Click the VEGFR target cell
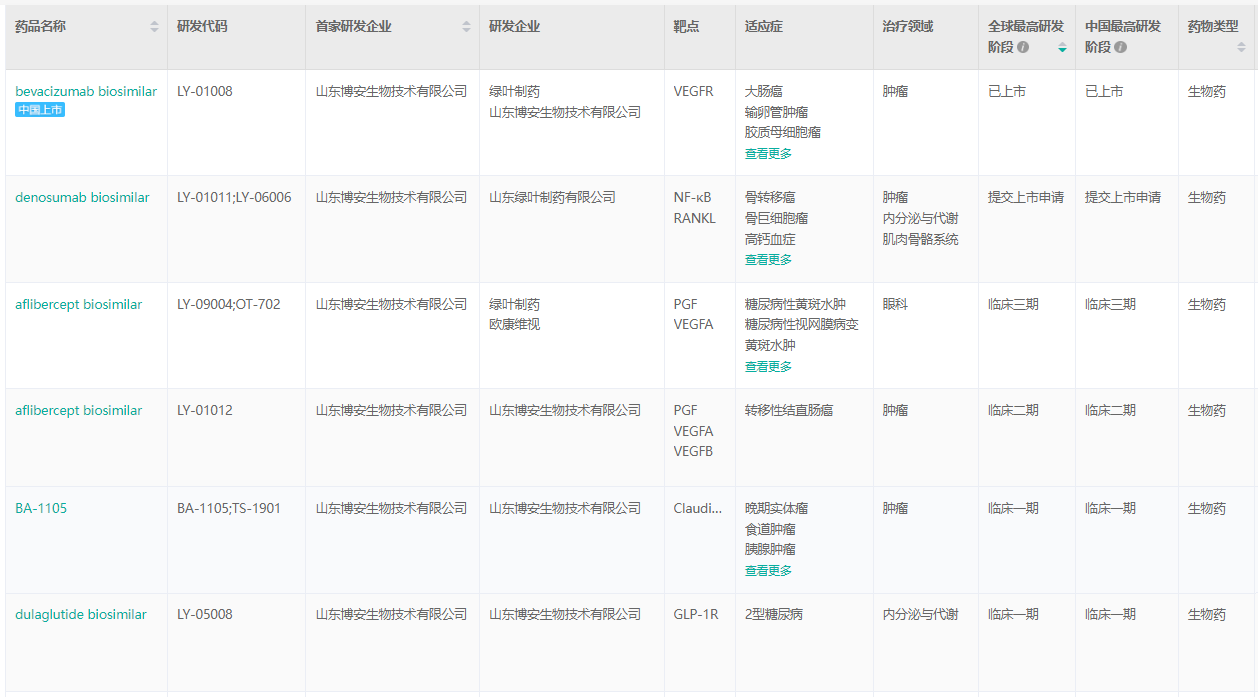 [x=694, y=91]
